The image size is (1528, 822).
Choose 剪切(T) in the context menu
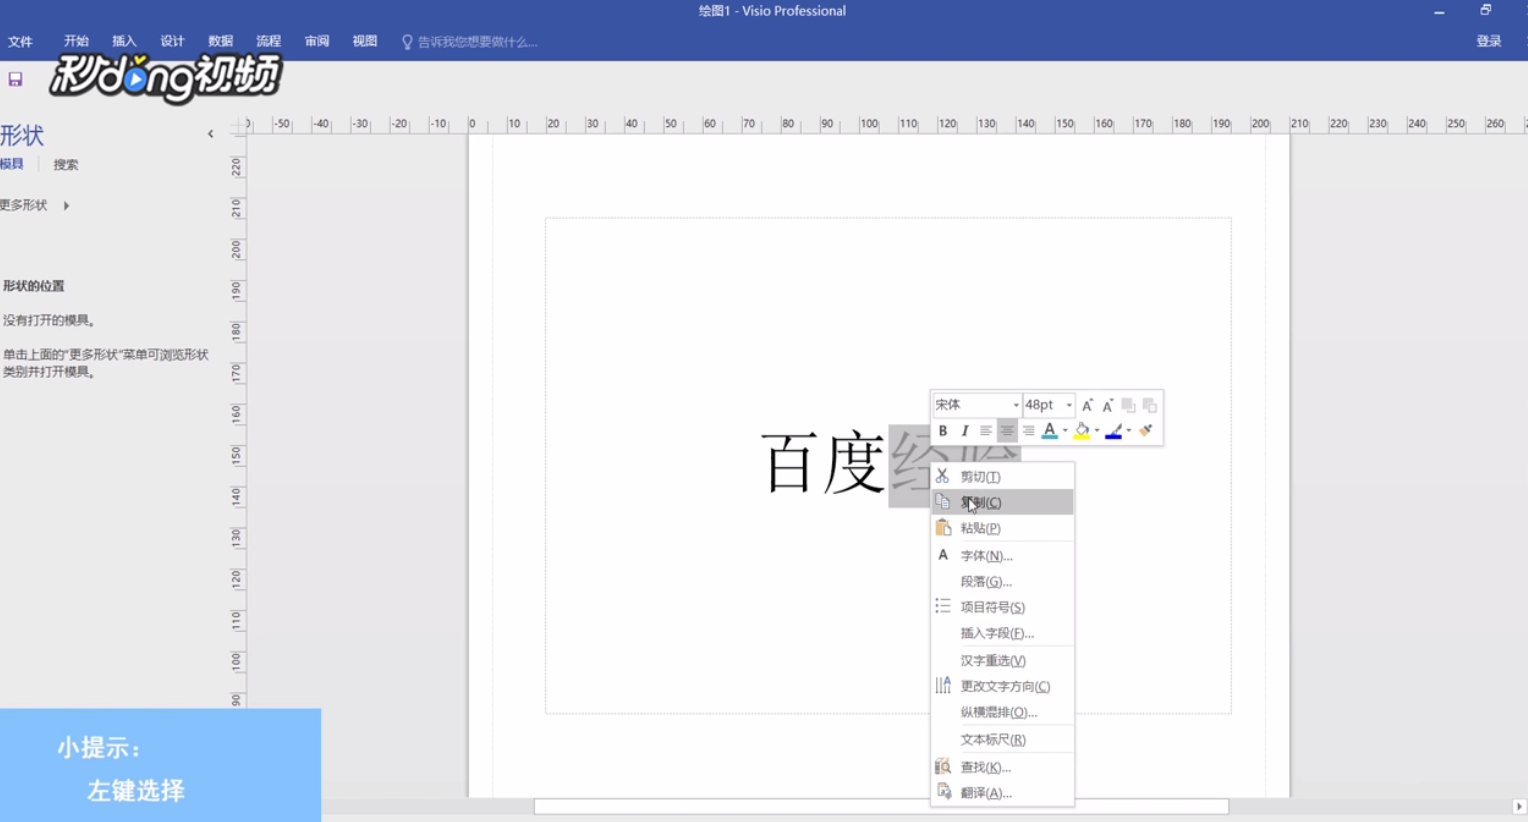[1002, 477]
